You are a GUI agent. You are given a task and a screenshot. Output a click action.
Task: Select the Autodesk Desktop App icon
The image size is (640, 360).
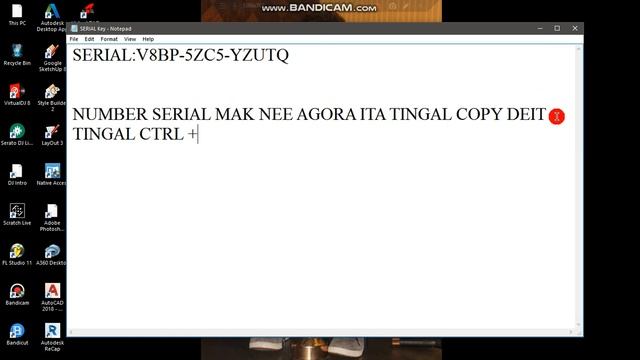click(52, 17)
